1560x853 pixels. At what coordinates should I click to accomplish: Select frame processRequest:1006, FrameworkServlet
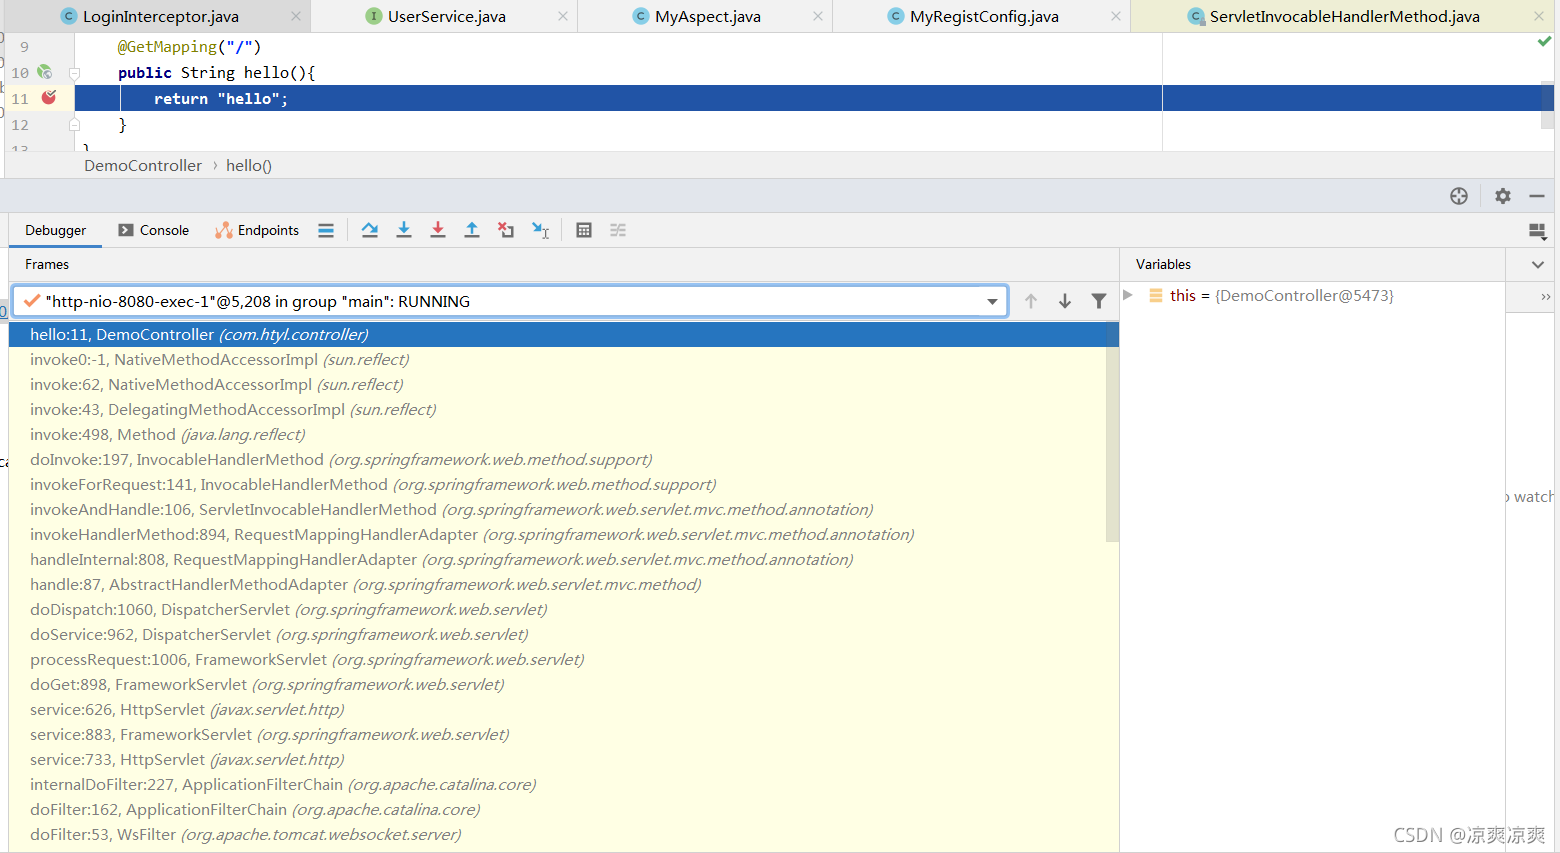558,659
